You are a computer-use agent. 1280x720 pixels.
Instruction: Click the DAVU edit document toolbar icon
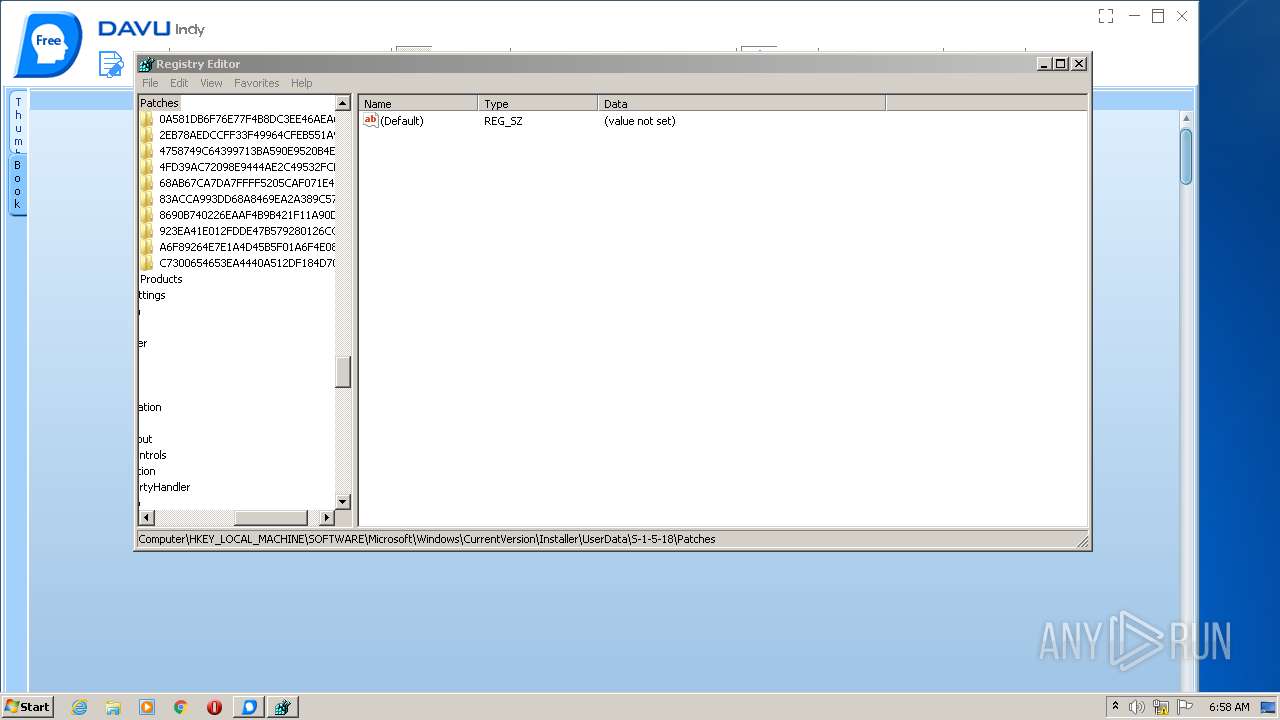[x=111, y=65]
